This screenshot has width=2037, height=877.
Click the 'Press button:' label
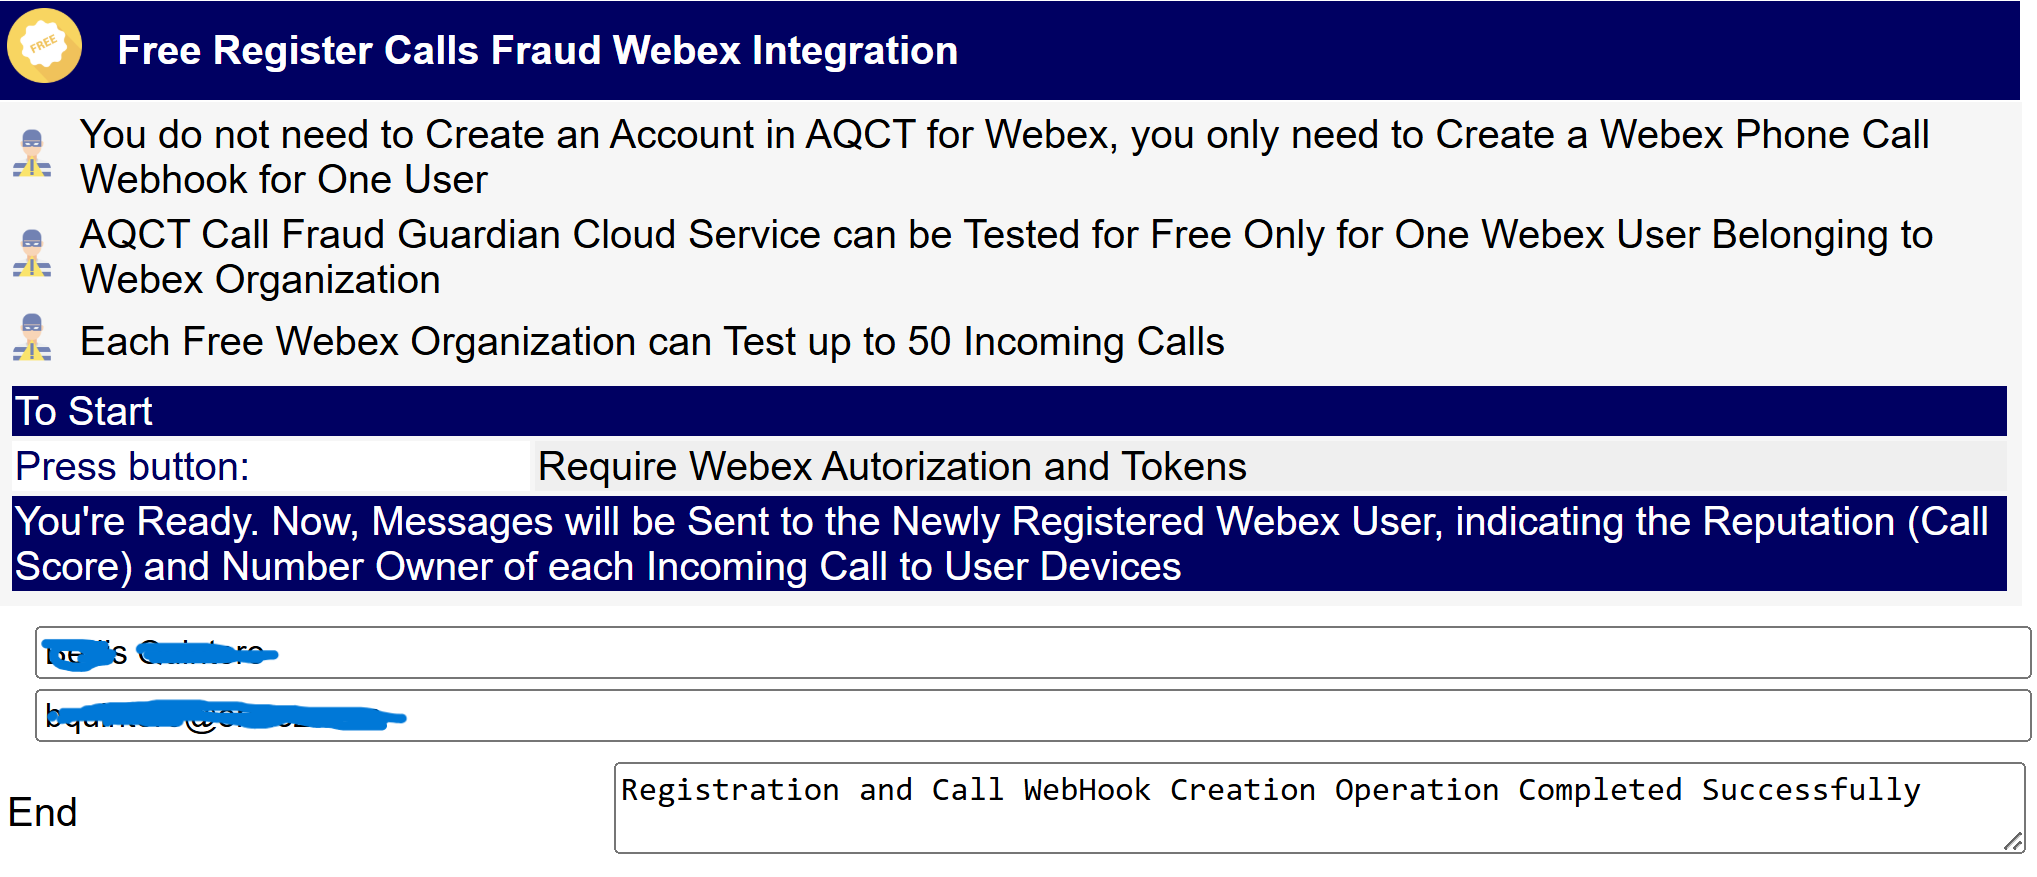pos(132,467)
